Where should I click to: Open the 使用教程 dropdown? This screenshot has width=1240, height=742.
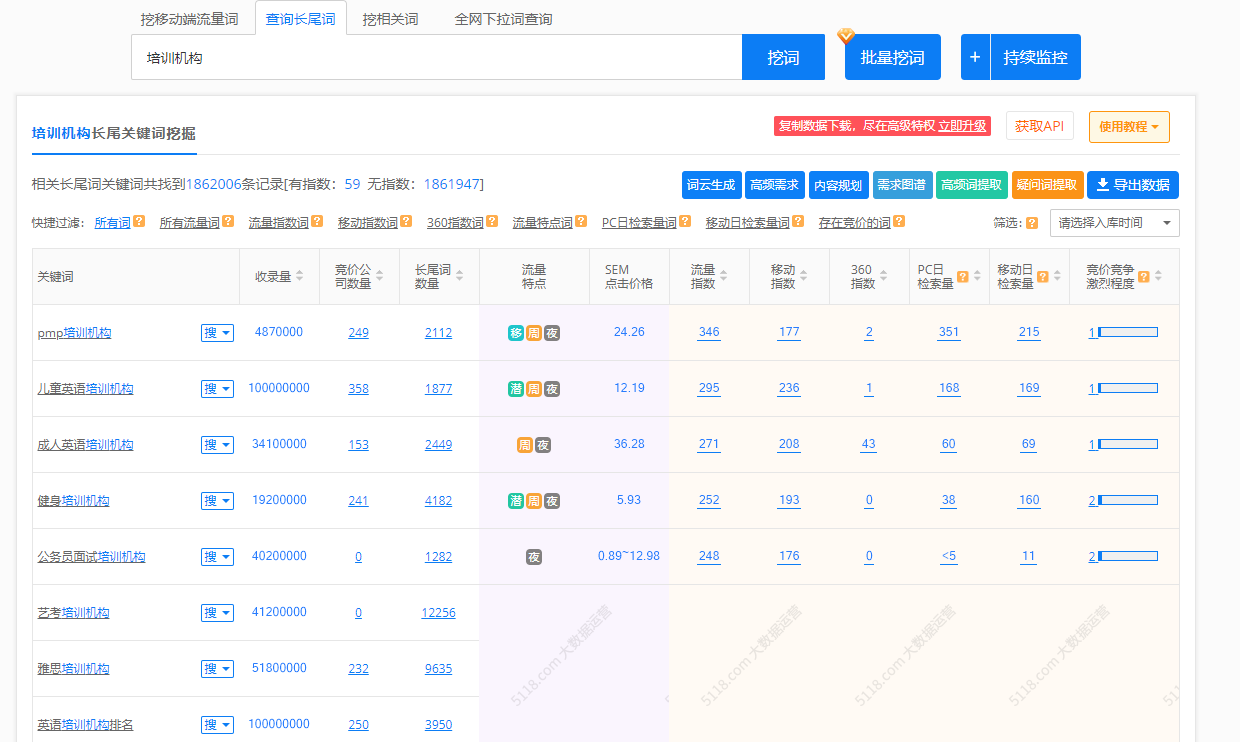(1129, 128)
